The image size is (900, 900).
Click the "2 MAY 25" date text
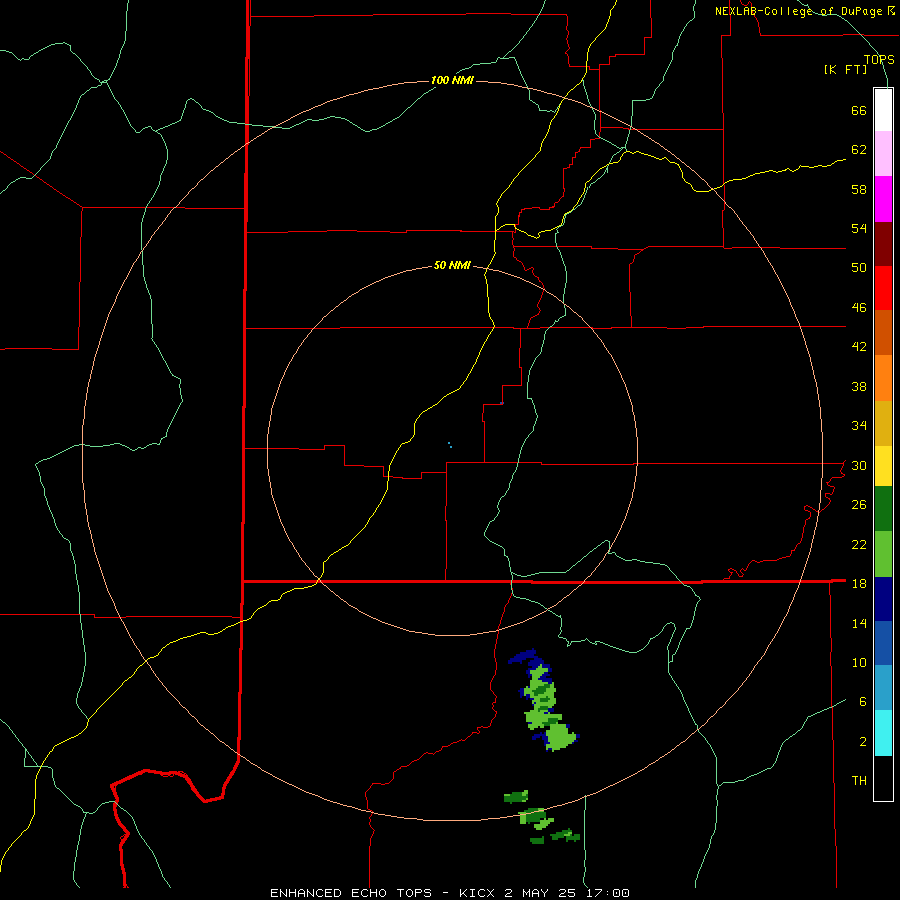[542, 893]
